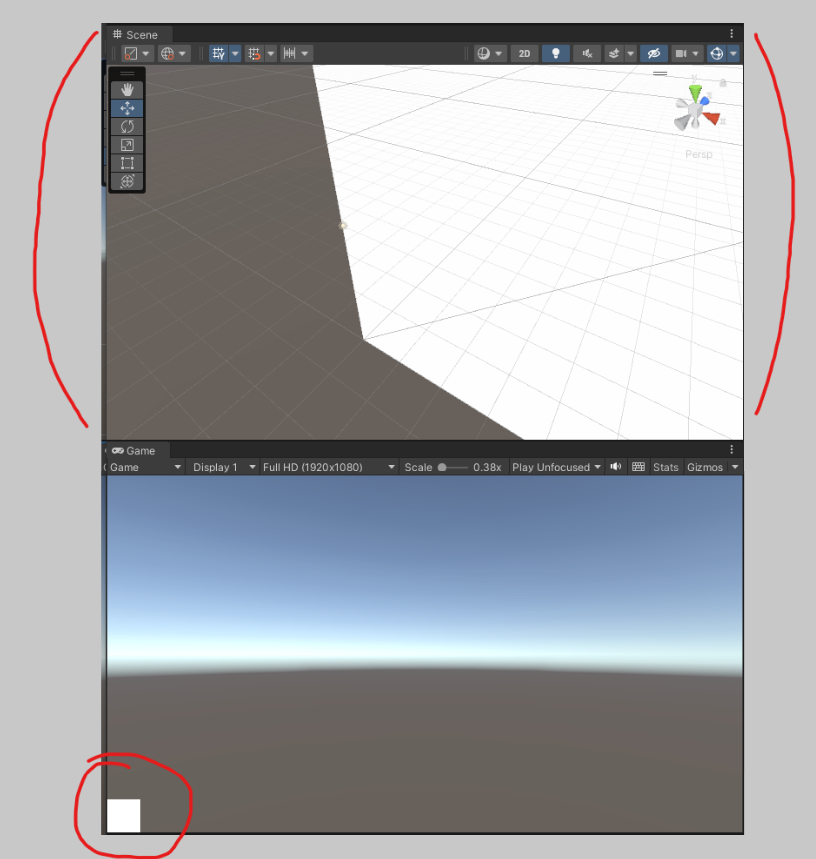Open grid snapping options dropdown arrow
The height and width of the screenshot is (859, 816).
click(x=271, y=54)
